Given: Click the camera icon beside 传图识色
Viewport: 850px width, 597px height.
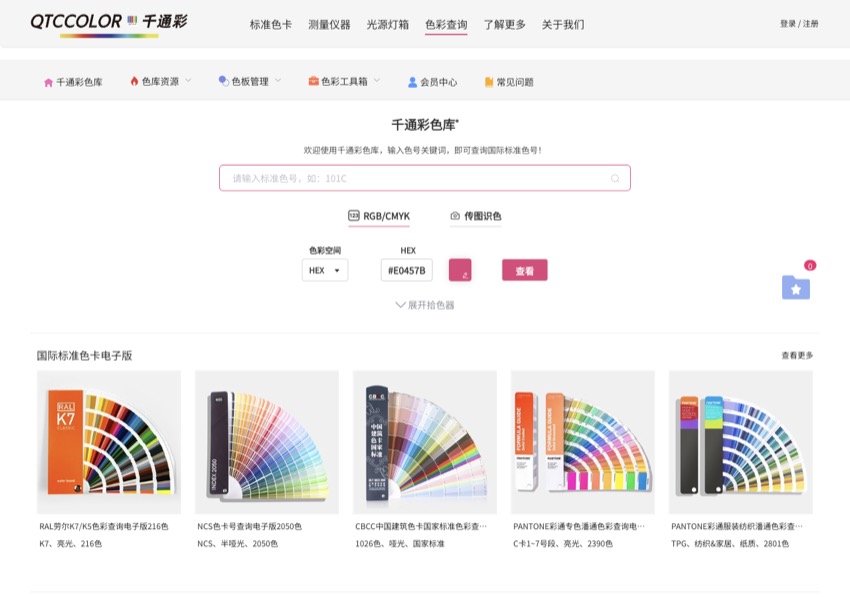Looking at the screenshot, I should (455, 216).
